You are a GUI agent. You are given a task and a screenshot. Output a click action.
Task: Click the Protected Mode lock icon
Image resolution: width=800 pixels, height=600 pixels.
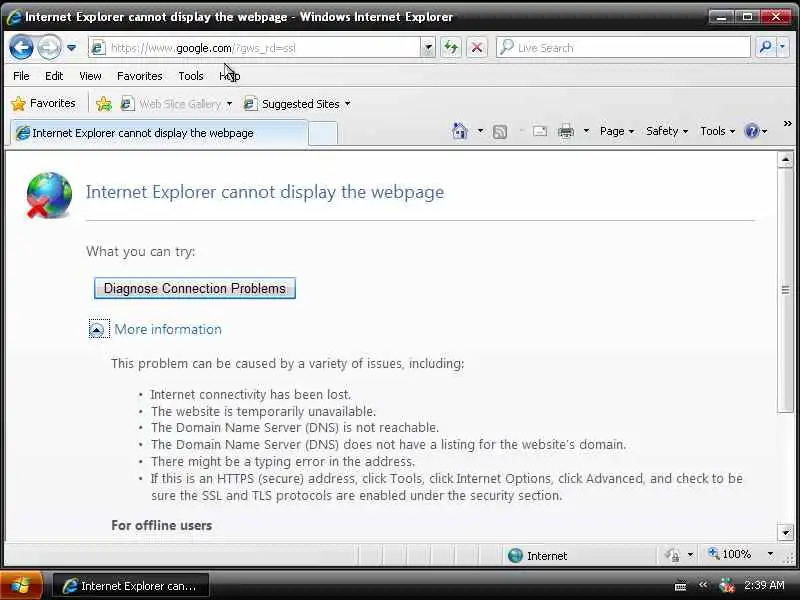[x=672, y=555]
